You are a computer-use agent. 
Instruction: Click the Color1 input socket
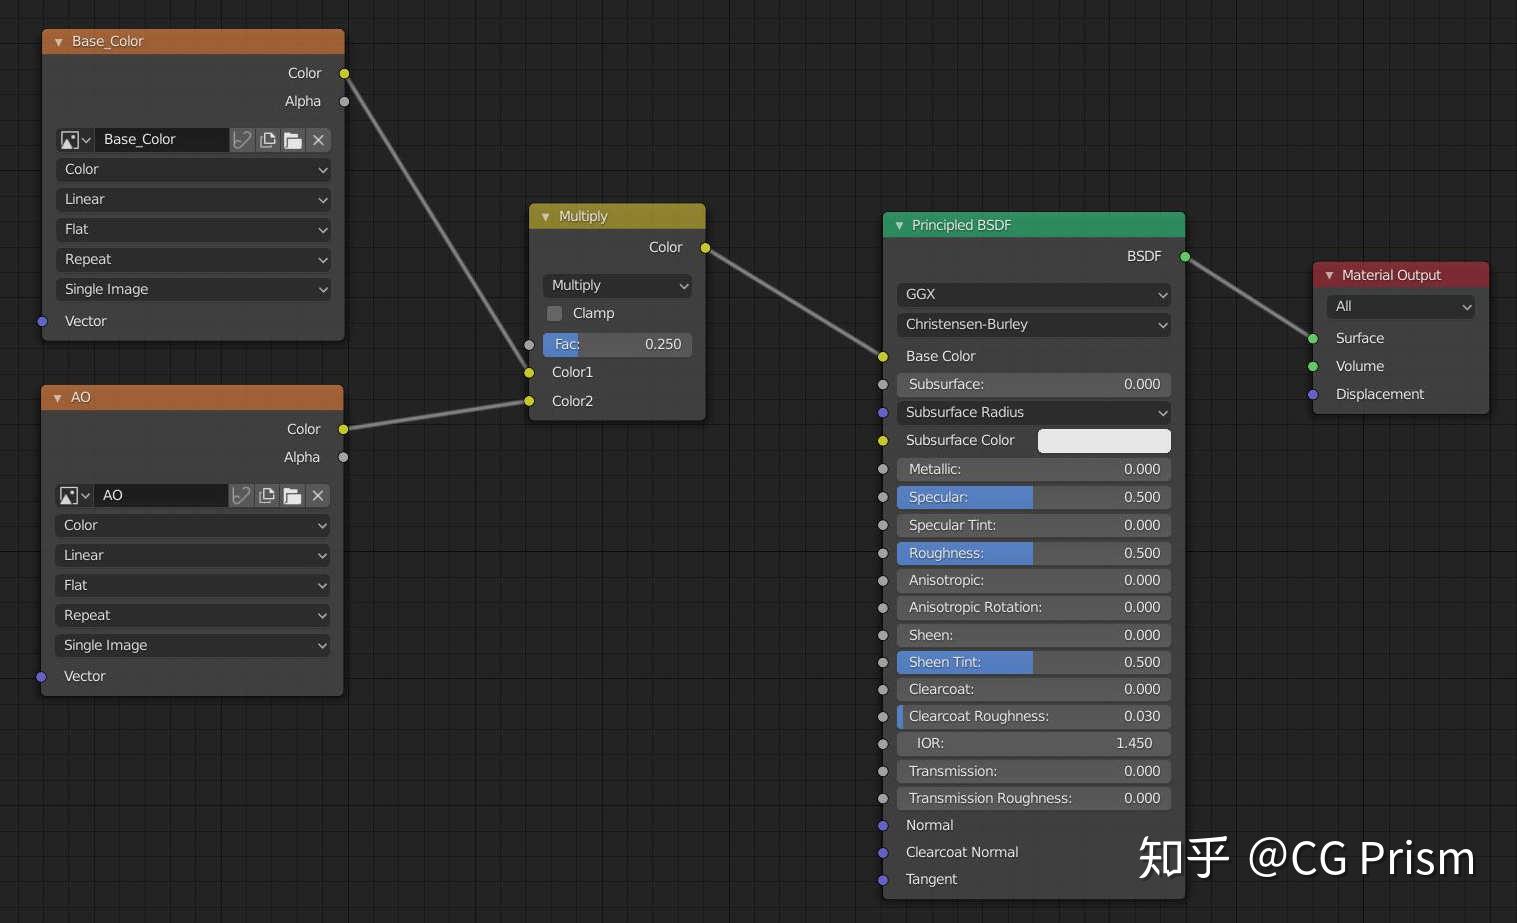[x=529, y=373]
